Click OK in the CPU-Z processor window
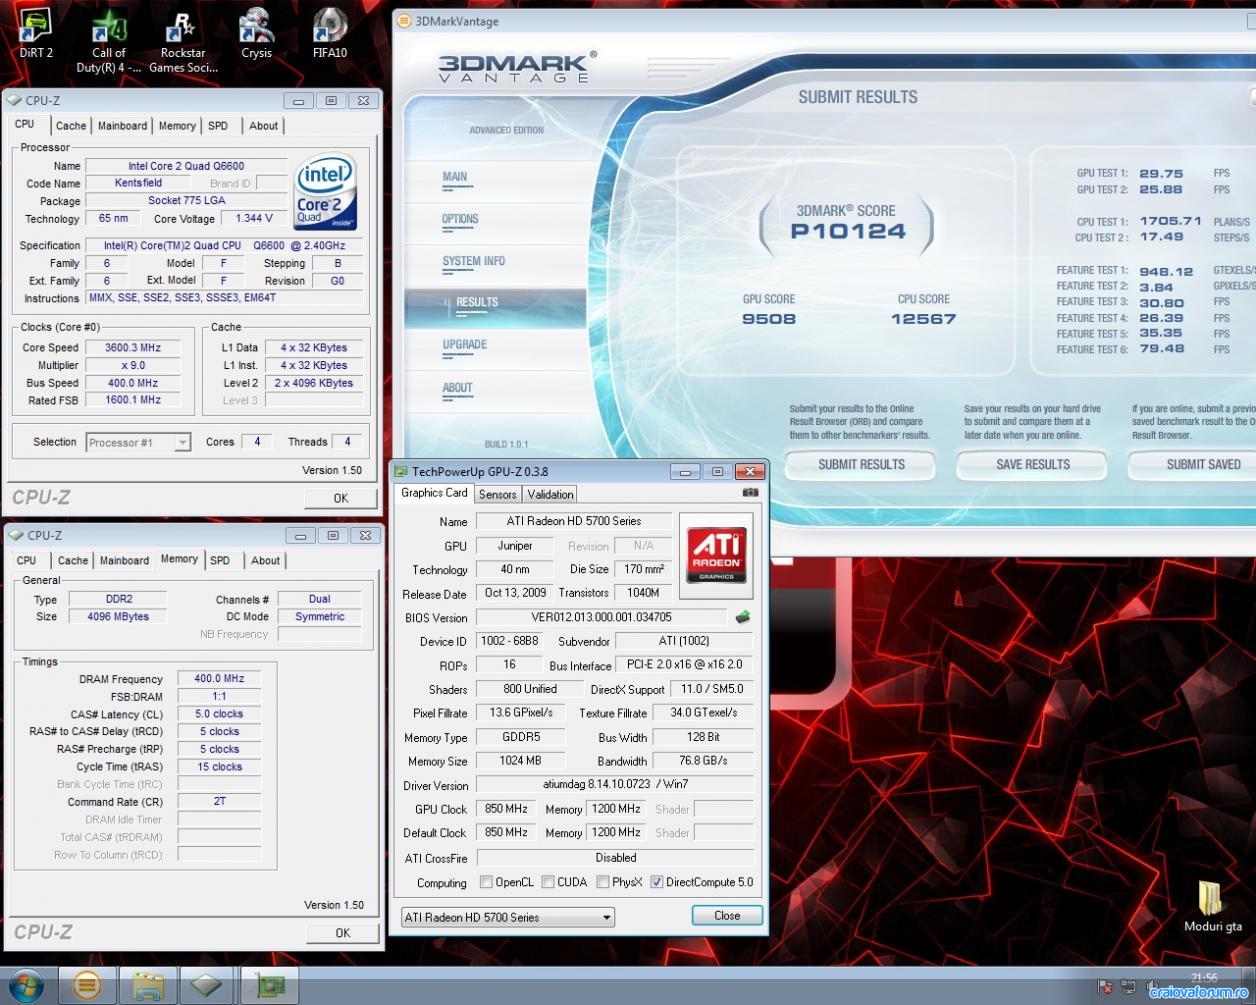Image resolution: width=1256 pixels, height=1005 pixels. pos(341,498)
